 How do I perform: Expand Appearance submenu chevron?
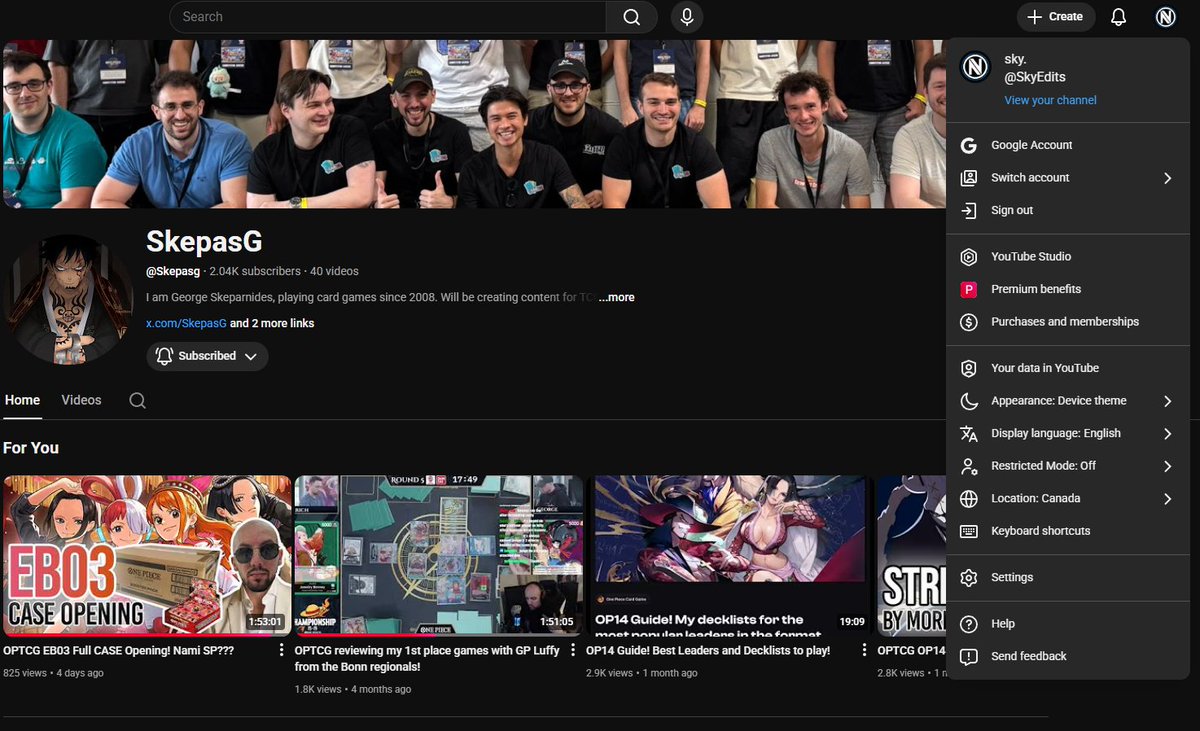1167,401
